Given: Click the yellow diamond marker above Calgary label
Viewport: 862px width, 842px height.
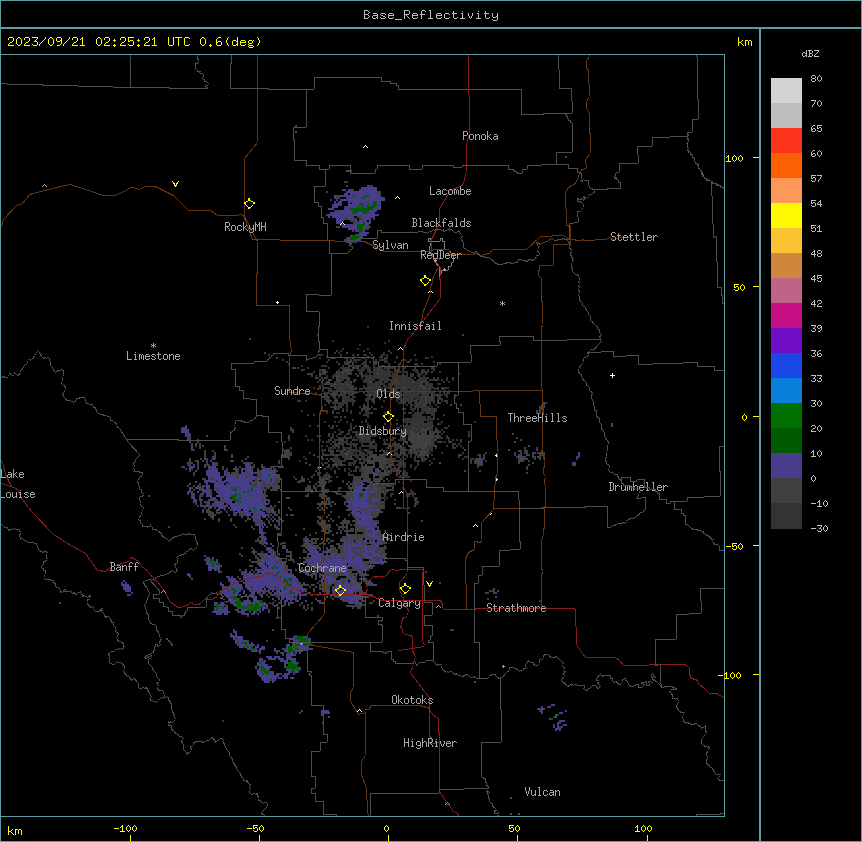Looking at the screenshot, I should pos(405,589).
